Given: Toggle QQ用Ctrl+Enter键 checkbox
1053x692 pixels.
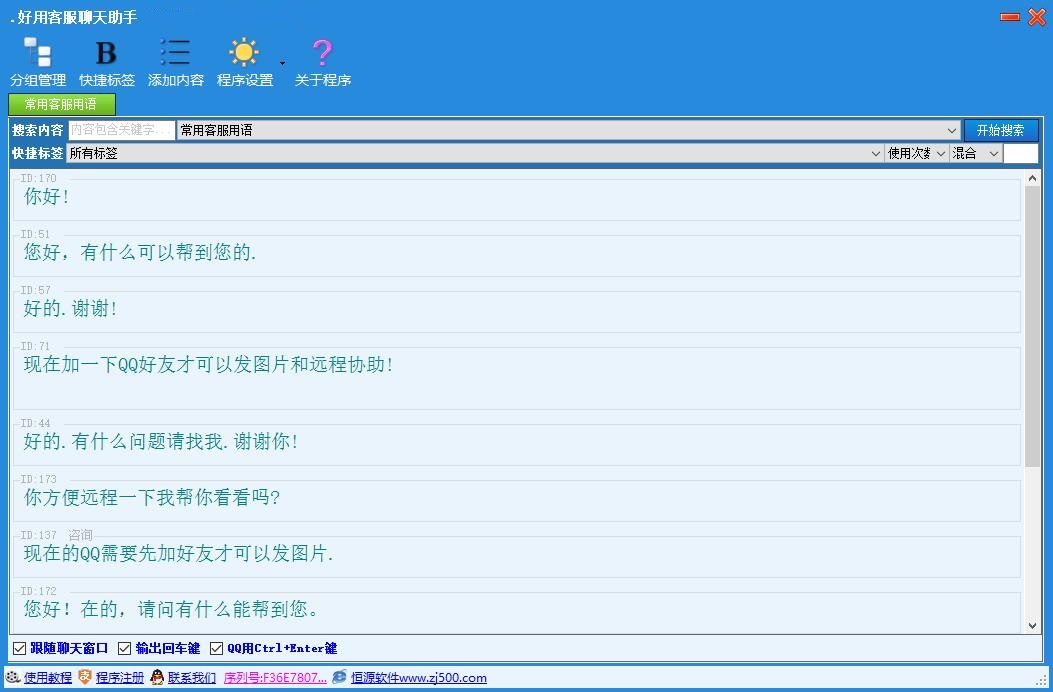Looking at the screenshot, I should coord(216,648).
